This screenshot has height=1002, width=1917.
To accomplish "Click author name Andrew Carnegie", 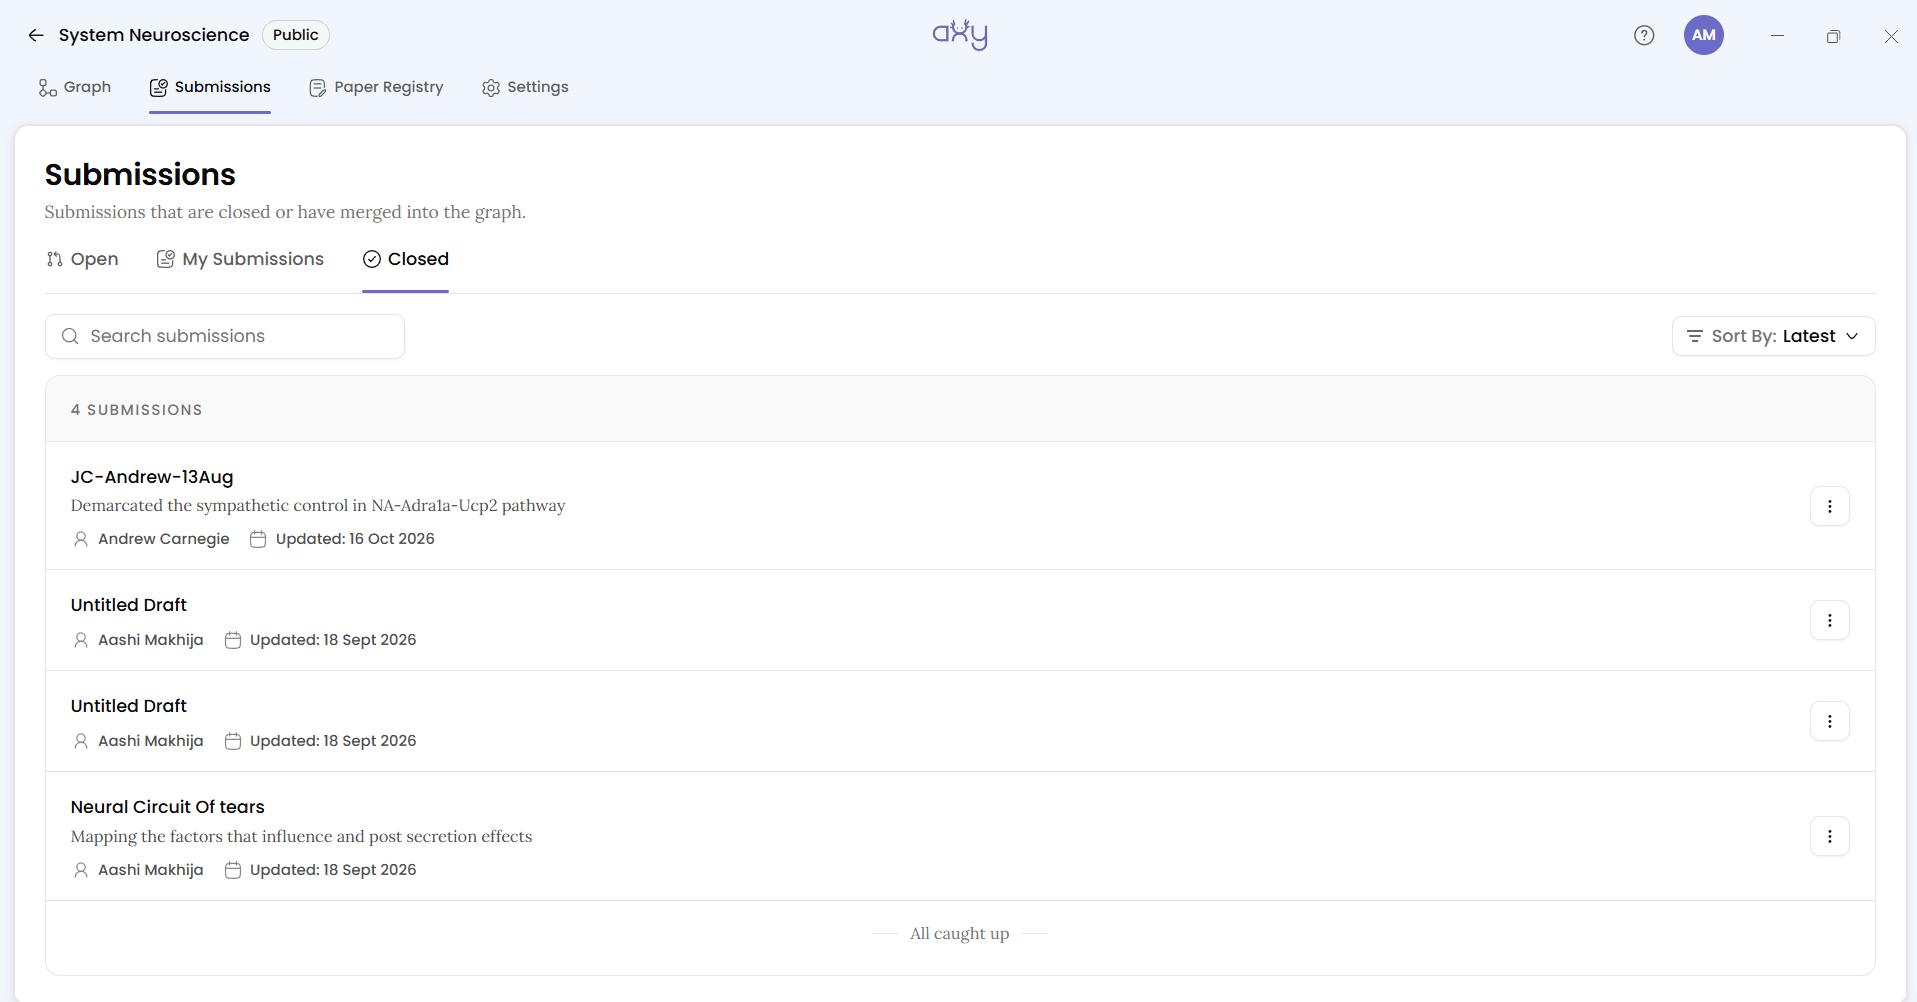I will (x=164, y=539).
